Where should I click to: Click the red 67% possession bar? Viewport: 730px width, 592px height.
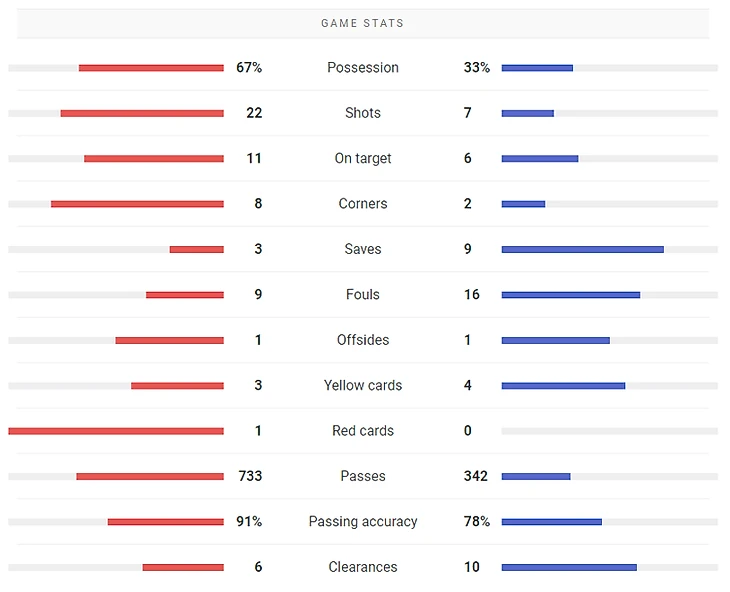pyautogui.click(x=151, y=68)
